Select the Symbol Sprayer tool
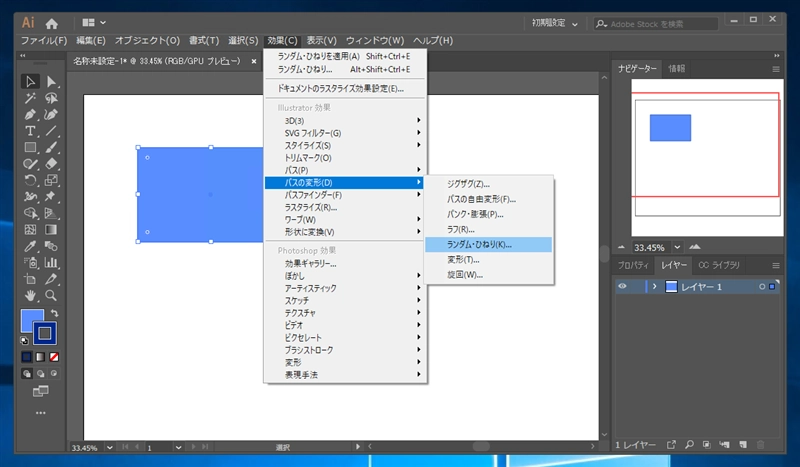The width and height of the screenshot is (800, 467). click(30, 262)
